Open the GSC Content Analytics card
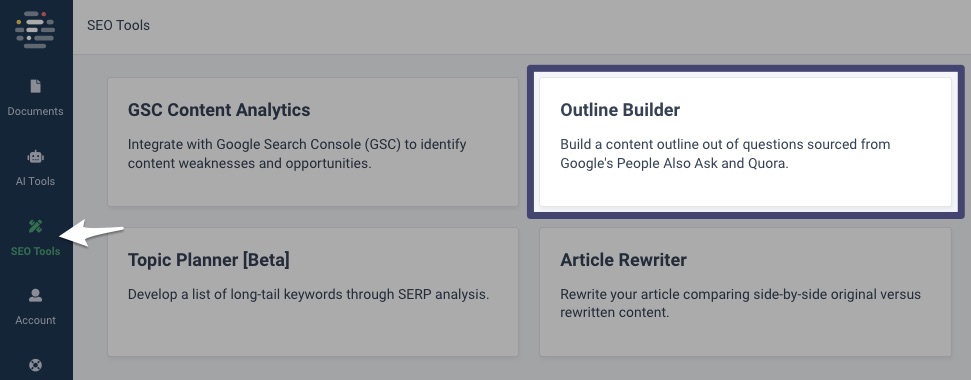 [x=313, y=142]
